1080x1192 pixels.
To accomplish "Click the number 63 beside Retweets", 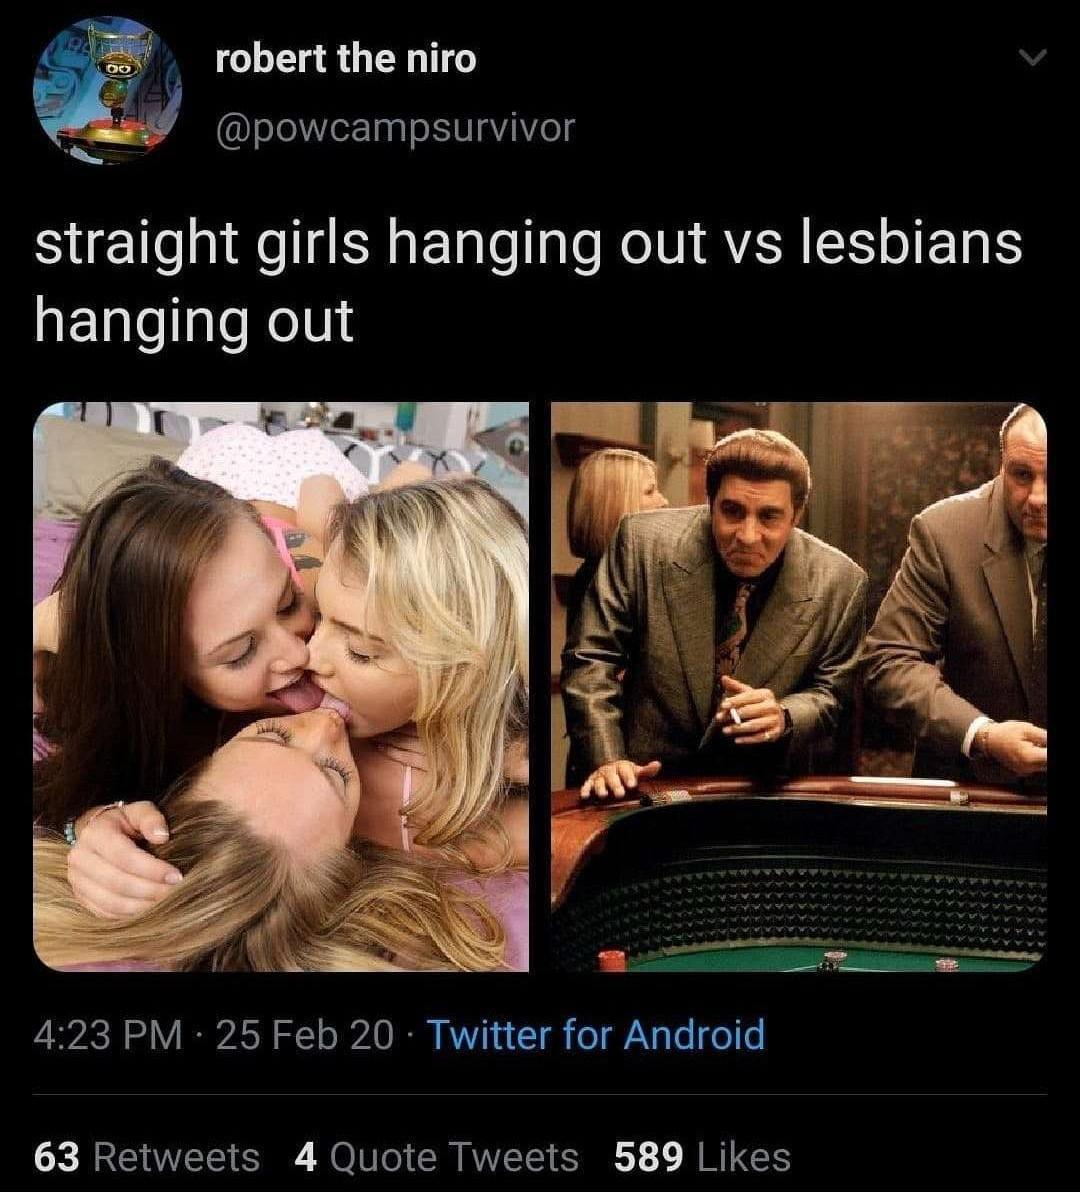I will [x=56, y=1157].
